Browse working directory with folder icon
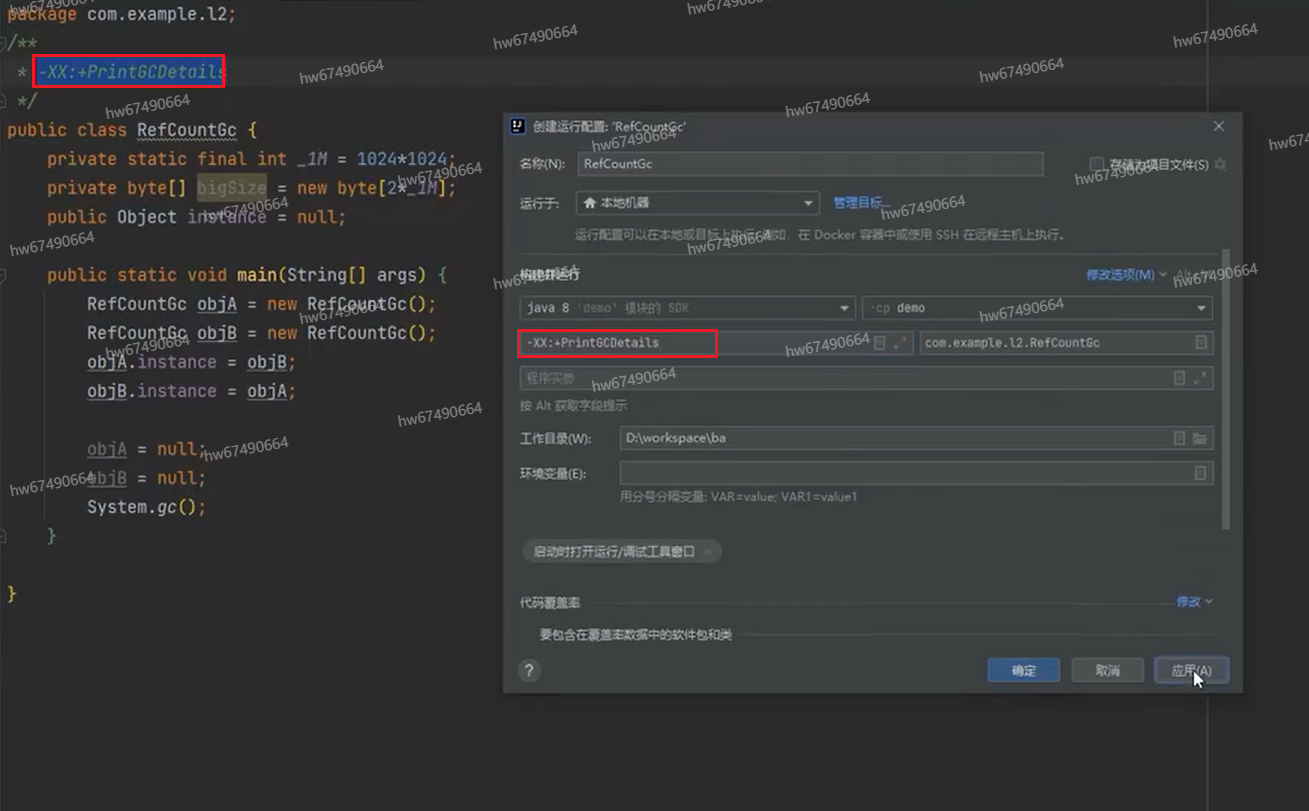This screenshot has height=811, width=1309. click(1200, 438)
